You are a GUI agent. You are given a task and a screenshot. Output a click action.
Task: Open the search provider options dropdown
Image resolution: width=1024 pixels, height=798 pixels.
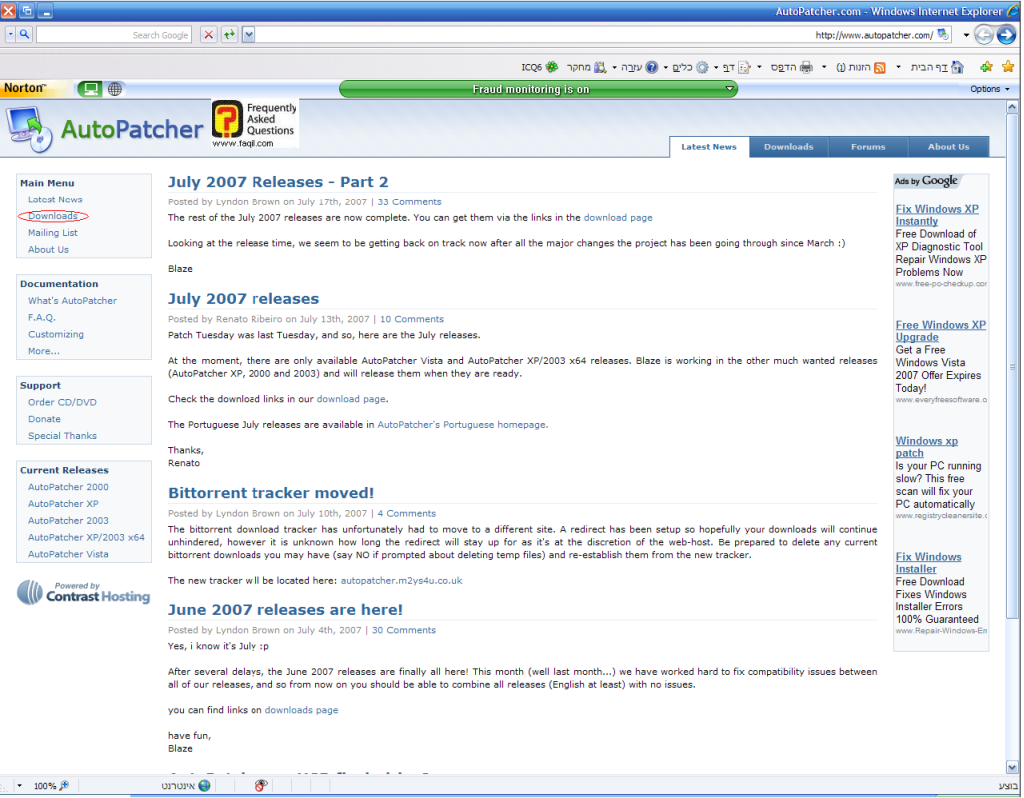[x=10, y=34]
